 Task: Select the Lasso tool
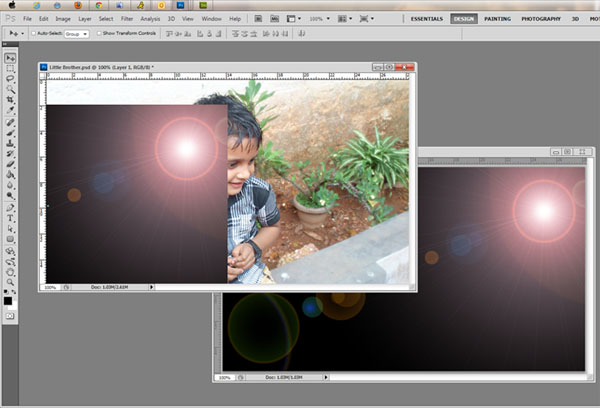pyautogui.click(x=10, y=79)
